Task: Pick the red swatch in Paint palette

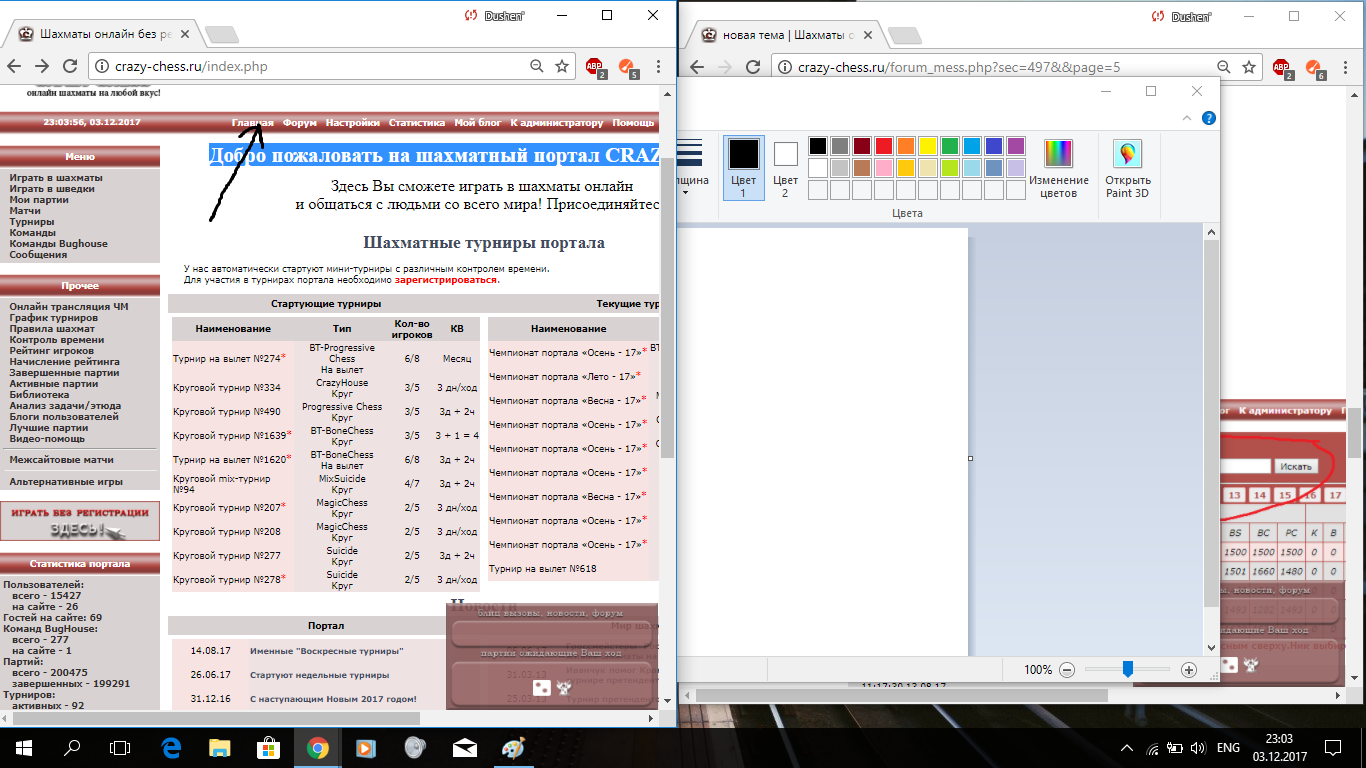Action: (884, 146)
